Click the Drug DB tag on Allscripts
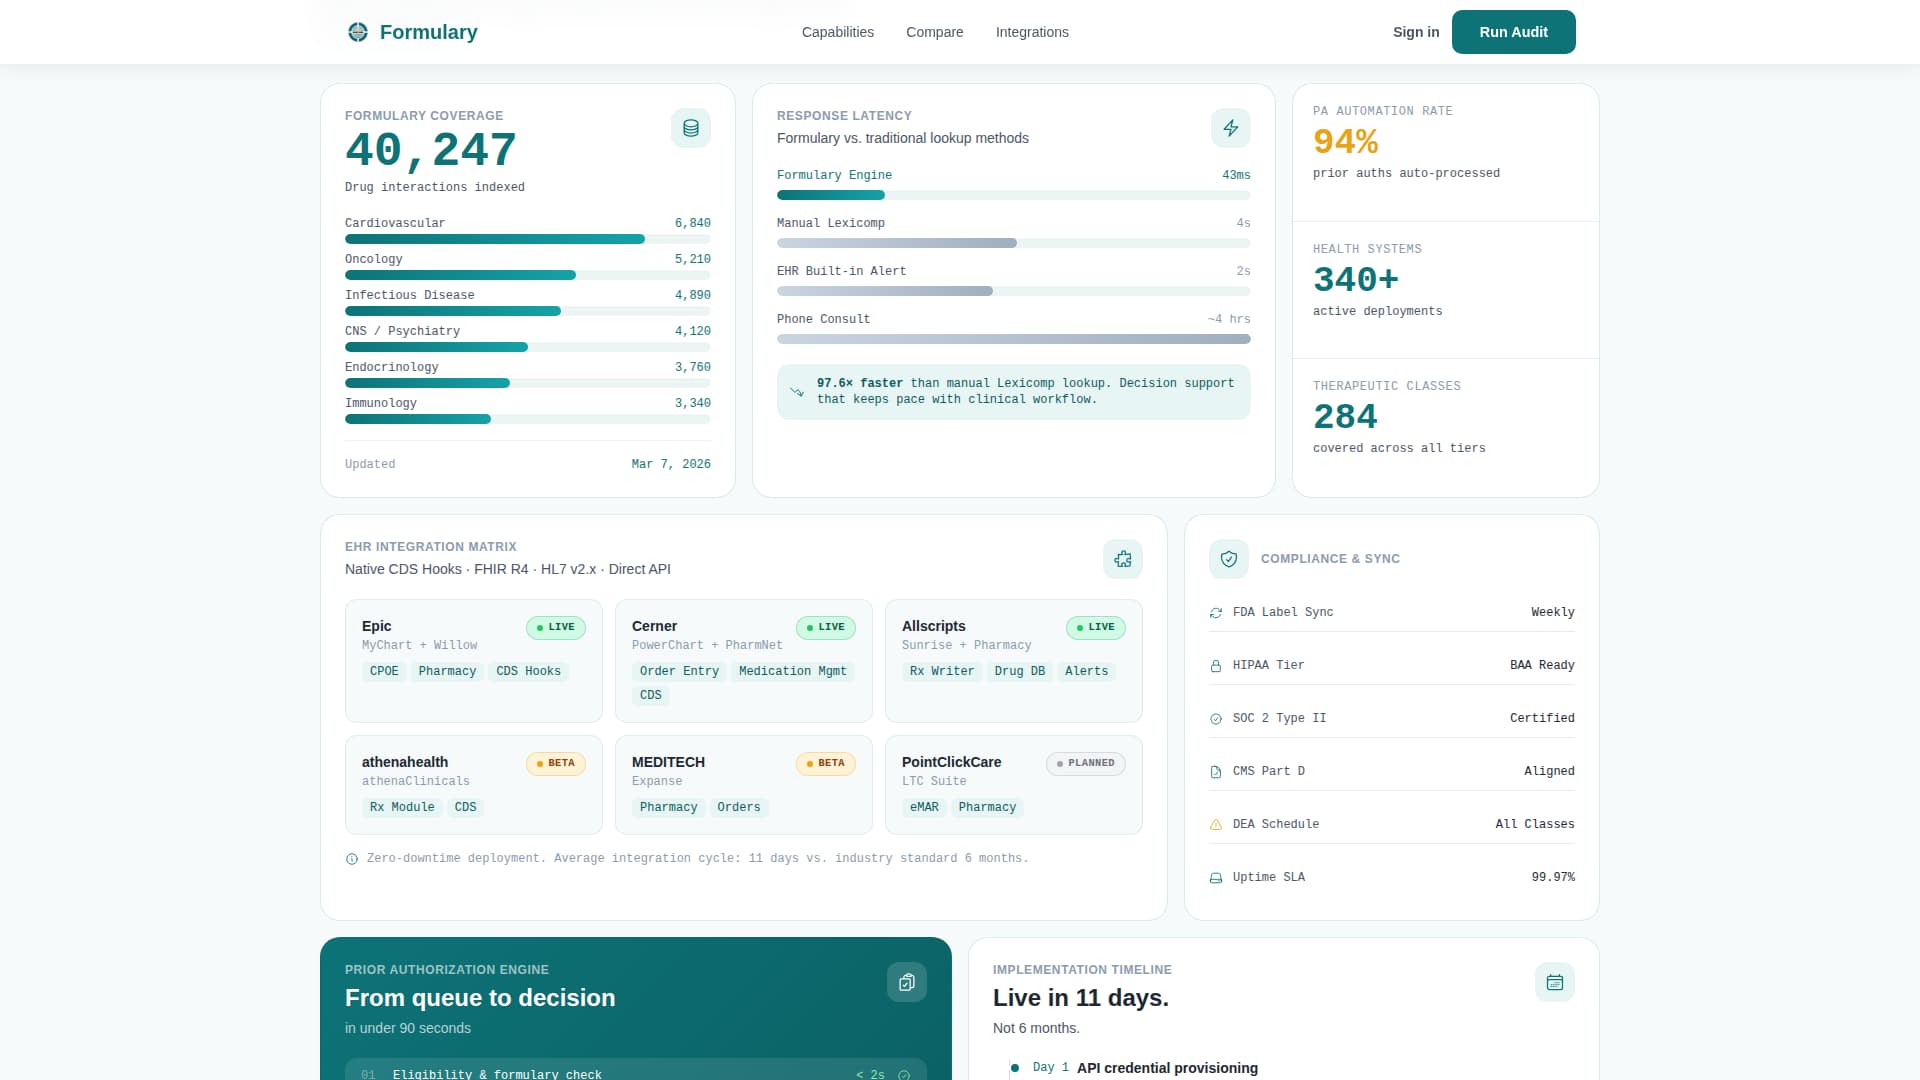 (x=1020, y=671)
